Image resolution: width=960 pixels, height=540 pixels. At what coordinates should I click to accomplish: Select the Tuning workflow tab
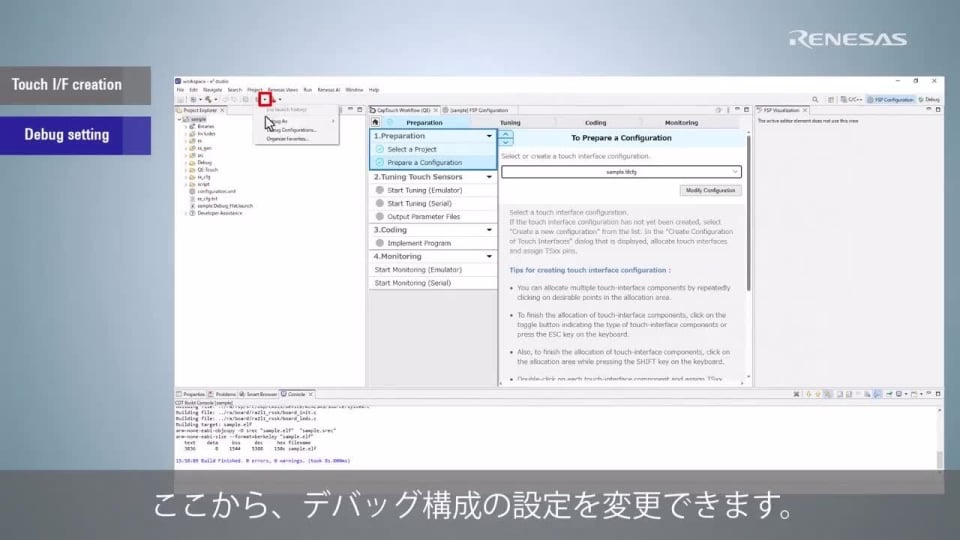(510, 122)
